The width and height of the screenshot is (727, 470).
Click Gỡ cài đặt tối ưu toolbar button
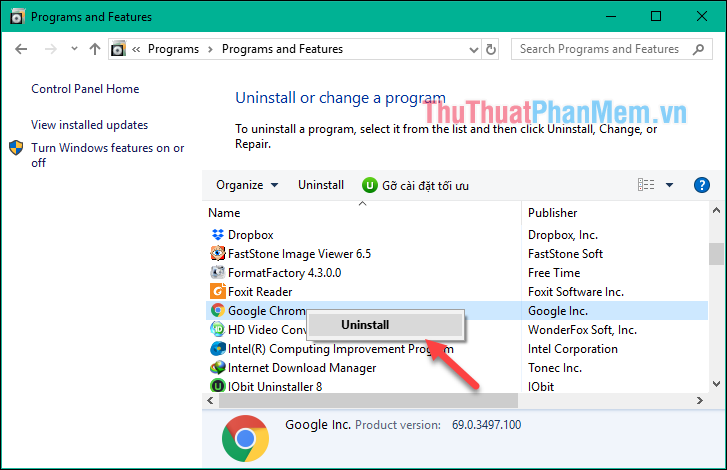pos(415,185)
